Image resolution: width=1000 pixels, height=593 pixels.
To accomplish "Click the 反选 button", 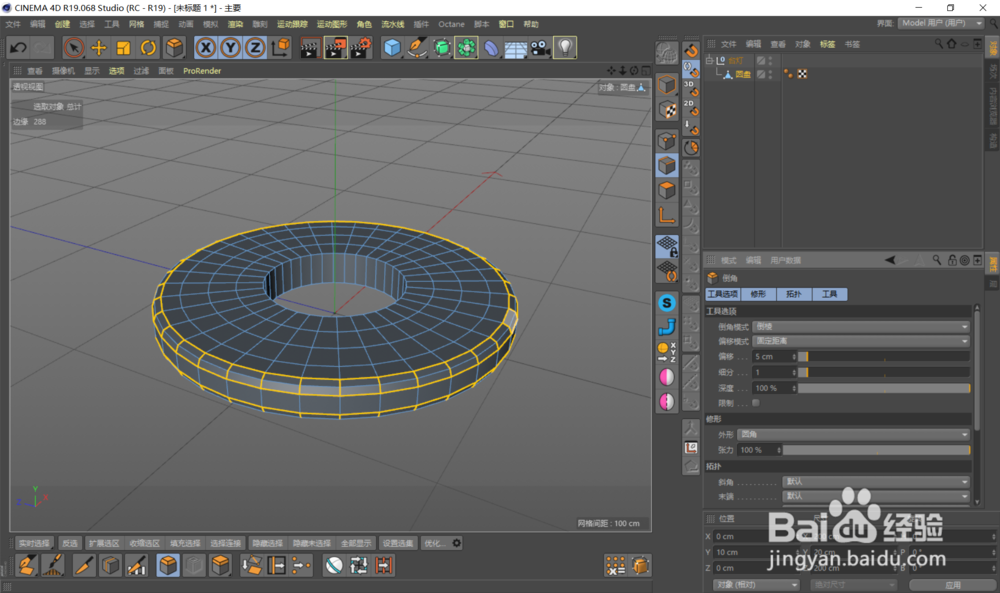I will click(x=70, y=543).
